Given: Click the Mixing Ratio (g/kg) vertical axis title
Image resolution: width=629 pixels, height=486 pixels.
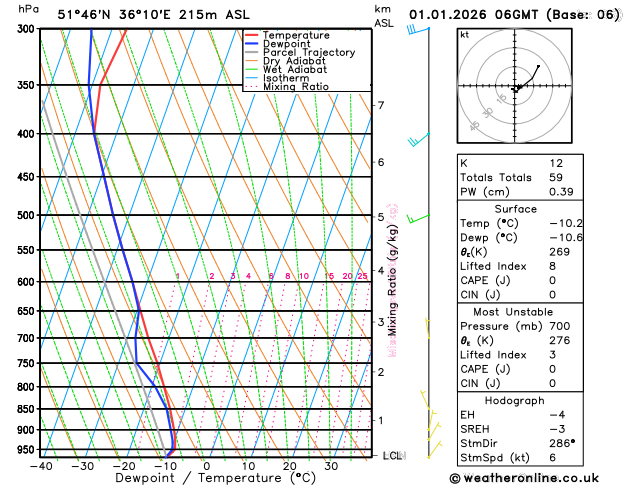Looking at the screenshot, I should [392, 279].
